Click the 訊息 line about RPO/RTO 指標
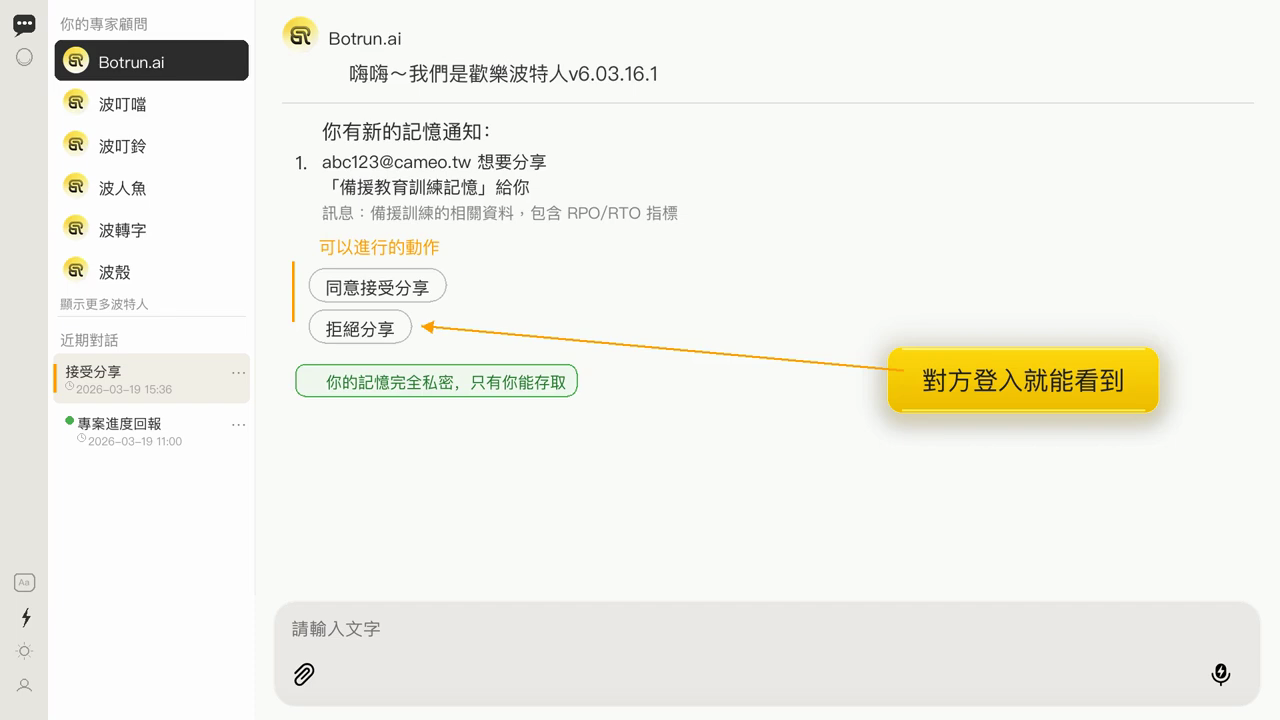Image resolution: width=1280 pixels, height=720 pixels. pos(500,213)
